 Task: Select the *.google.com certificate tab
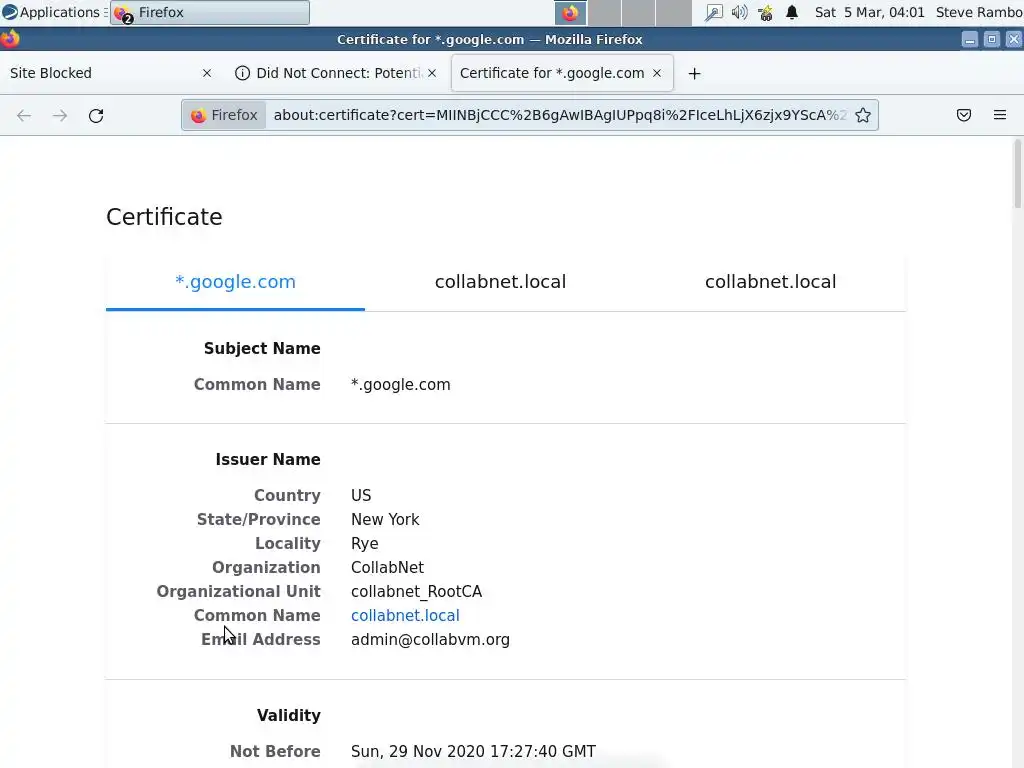click(x=235, y=282)
